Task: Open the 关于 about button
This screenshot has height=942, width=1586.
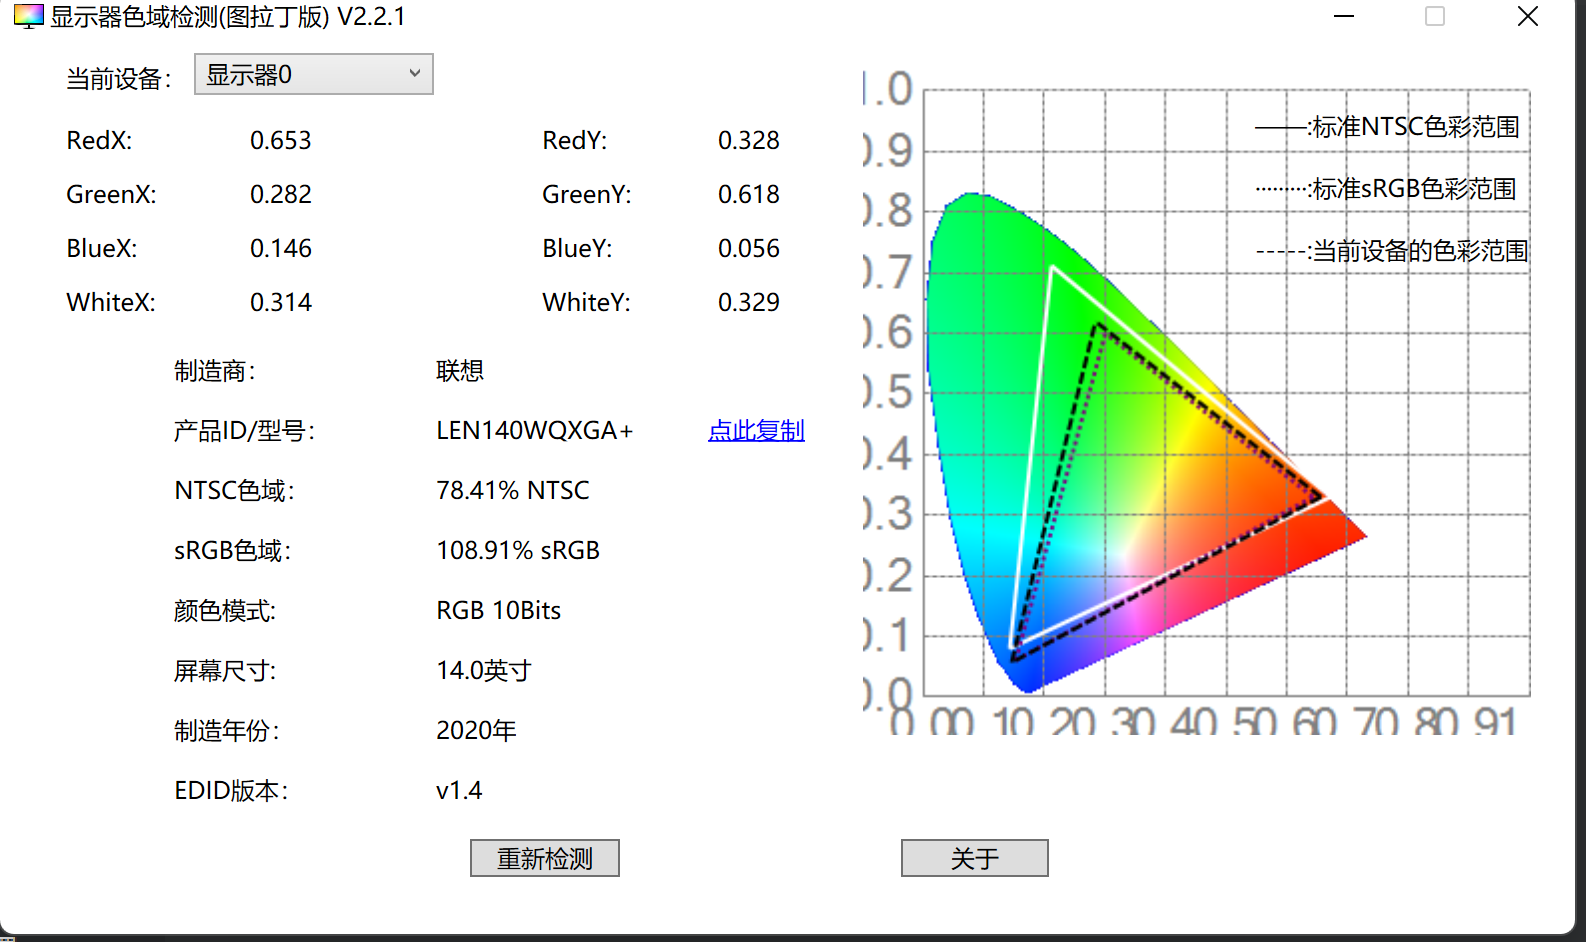Action: [x=975, y=858]
